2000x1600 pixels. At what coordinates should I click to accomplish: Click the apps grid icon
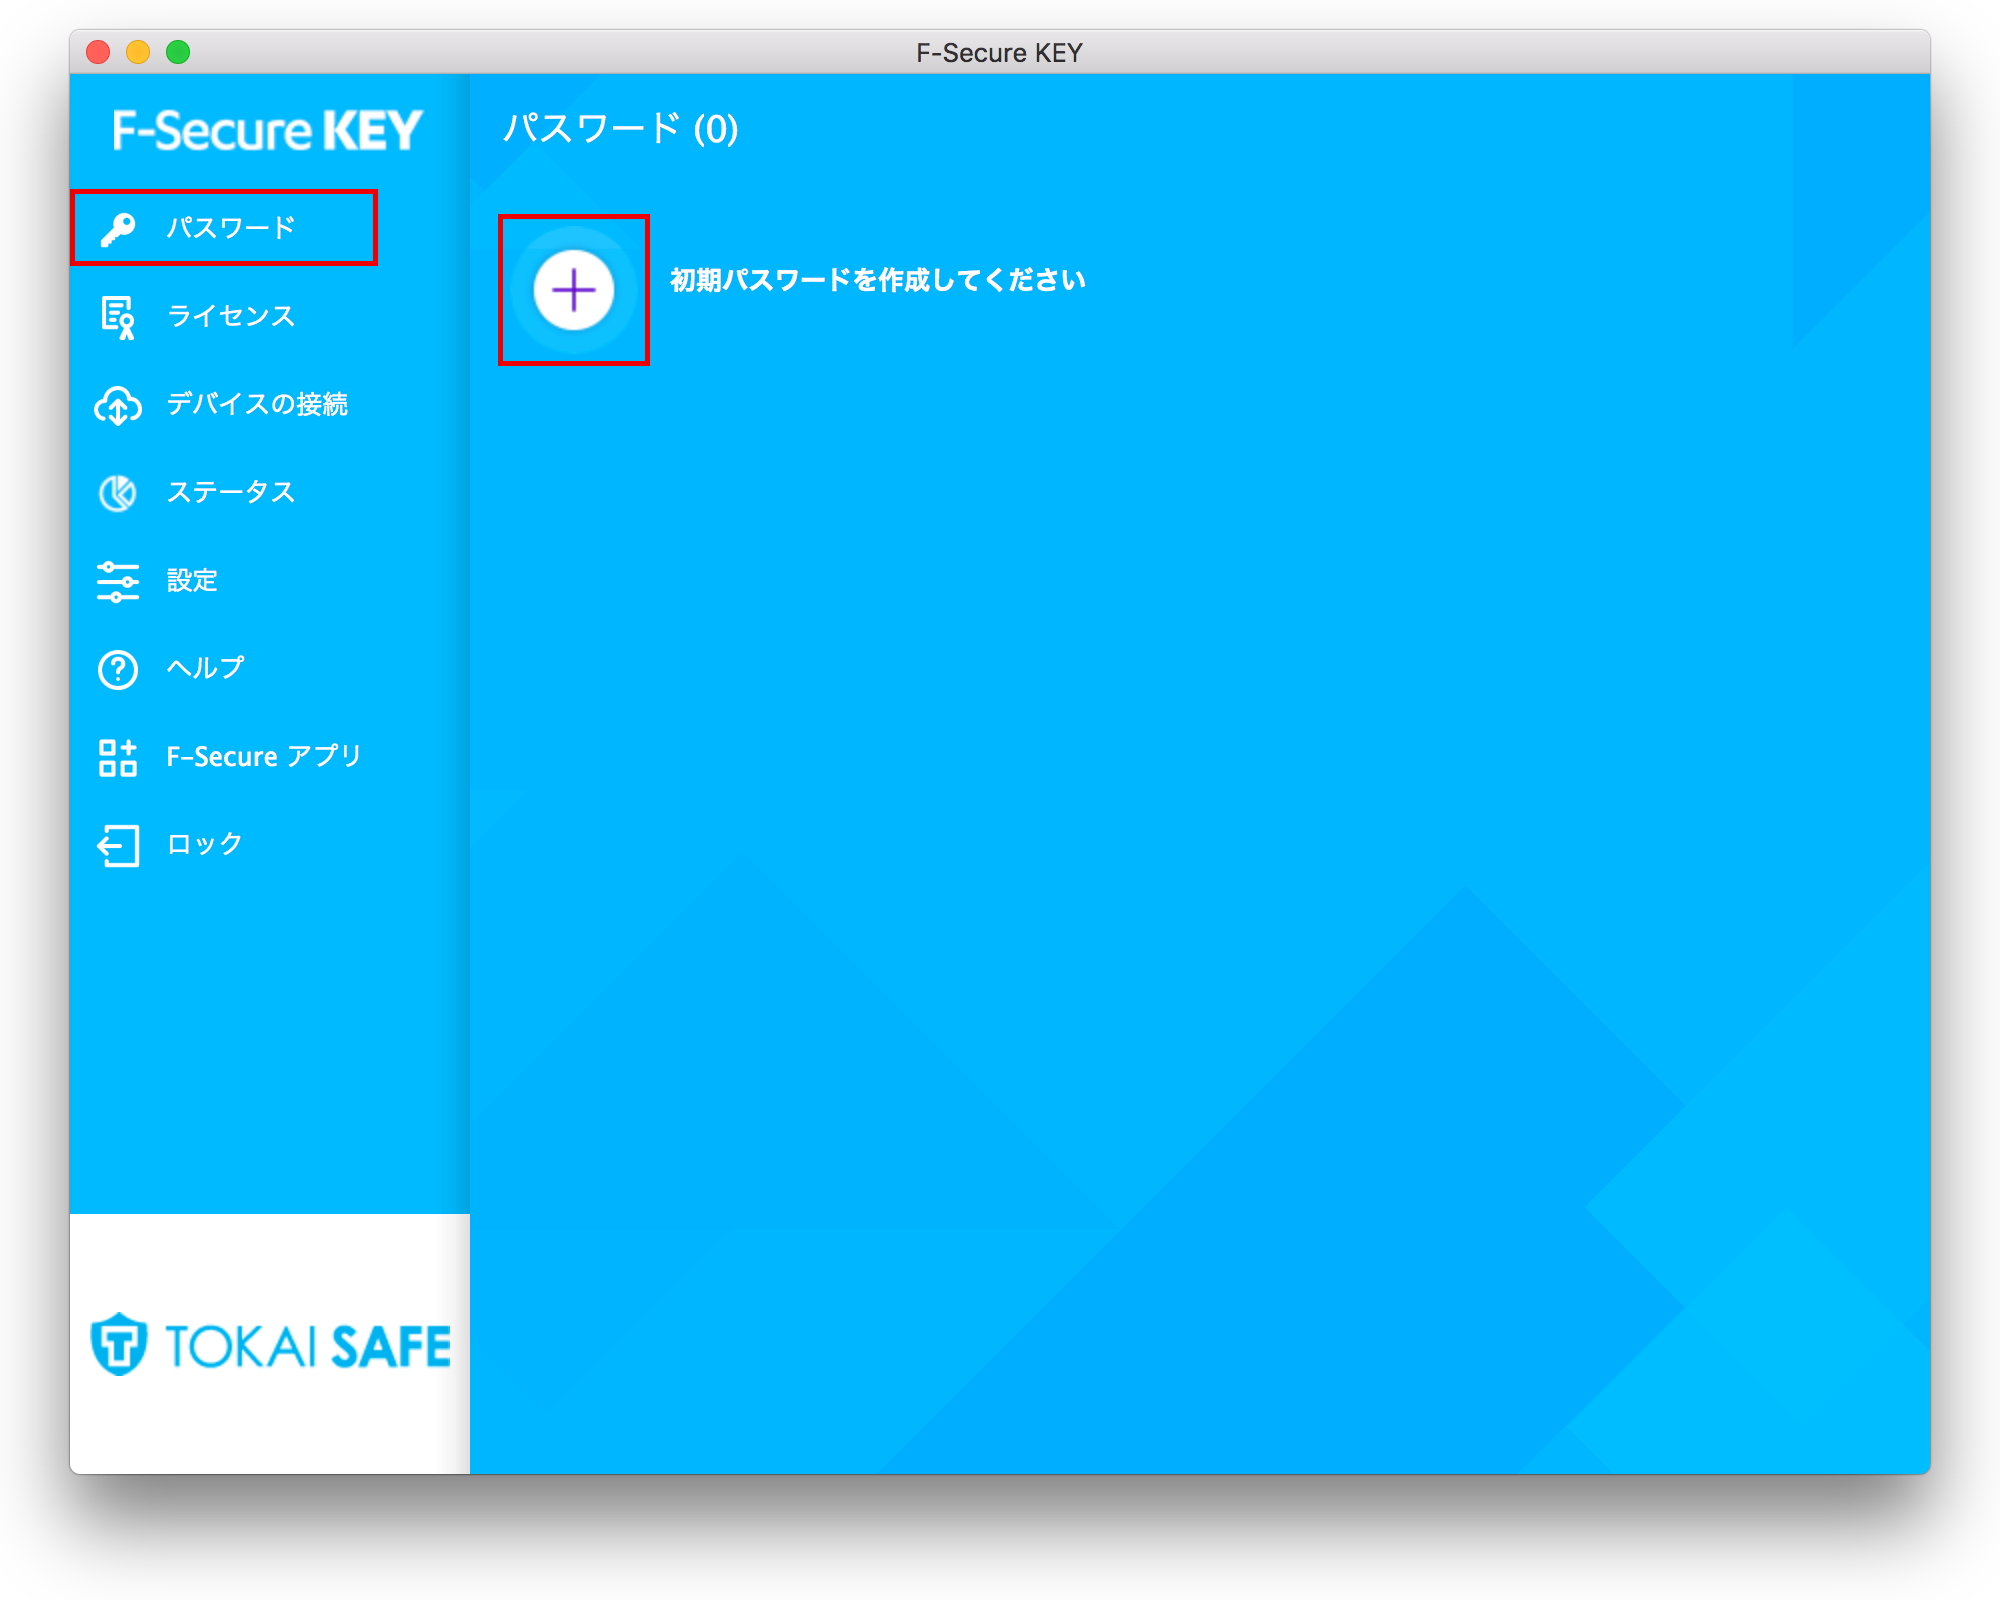point(118,758)
